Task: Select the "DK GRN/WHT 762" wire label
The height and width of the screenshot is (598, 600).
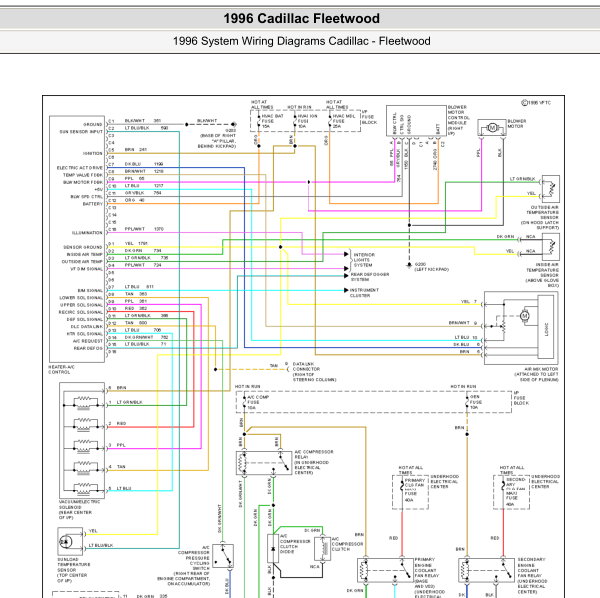Action: click(x=146, y=337)
